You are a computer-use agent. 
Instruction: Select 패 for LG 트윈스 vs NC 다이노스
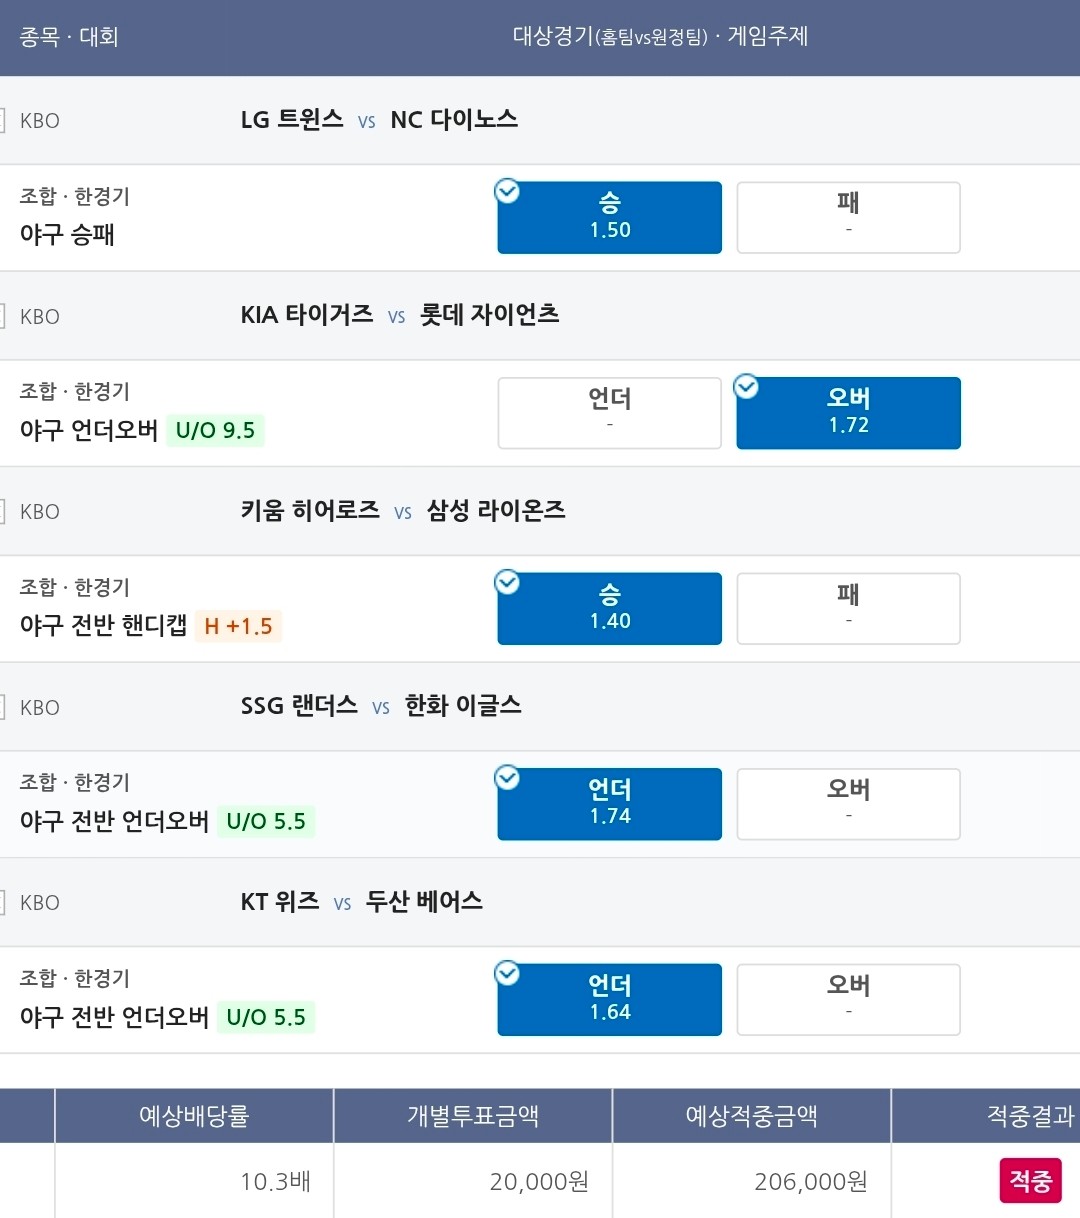(x=848, y=217)
